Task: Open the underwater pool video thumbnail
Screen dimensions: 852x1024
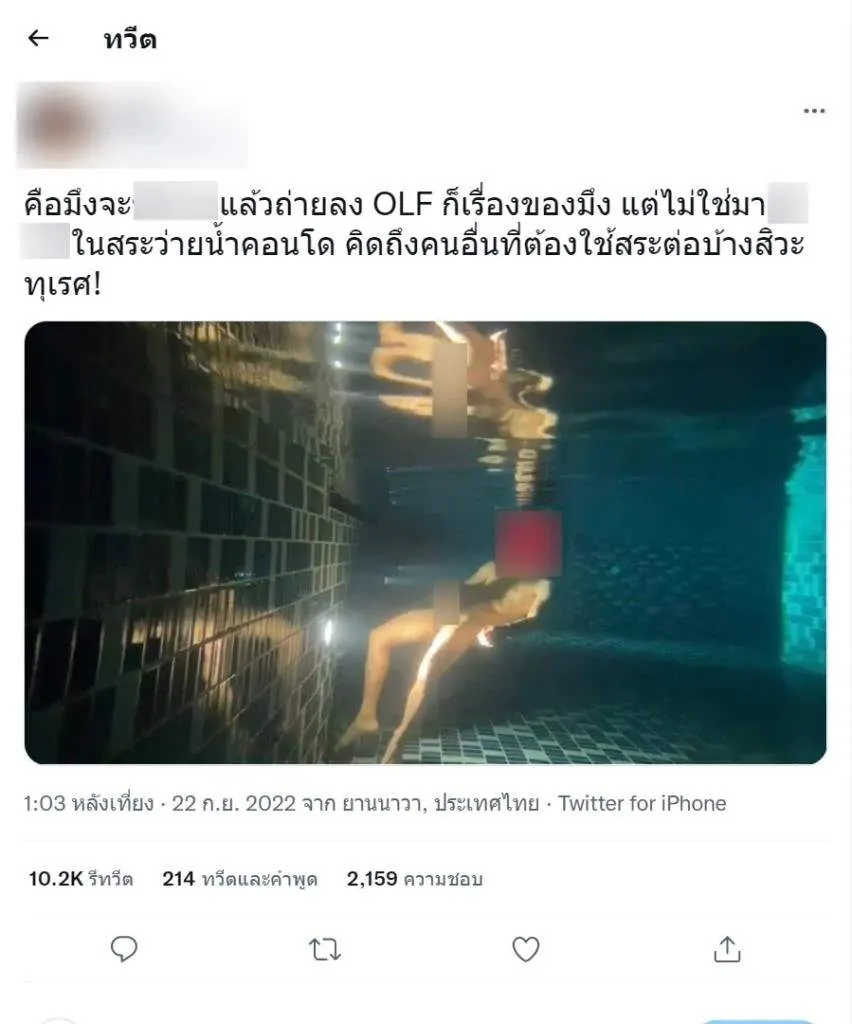Action: point(426,542)
